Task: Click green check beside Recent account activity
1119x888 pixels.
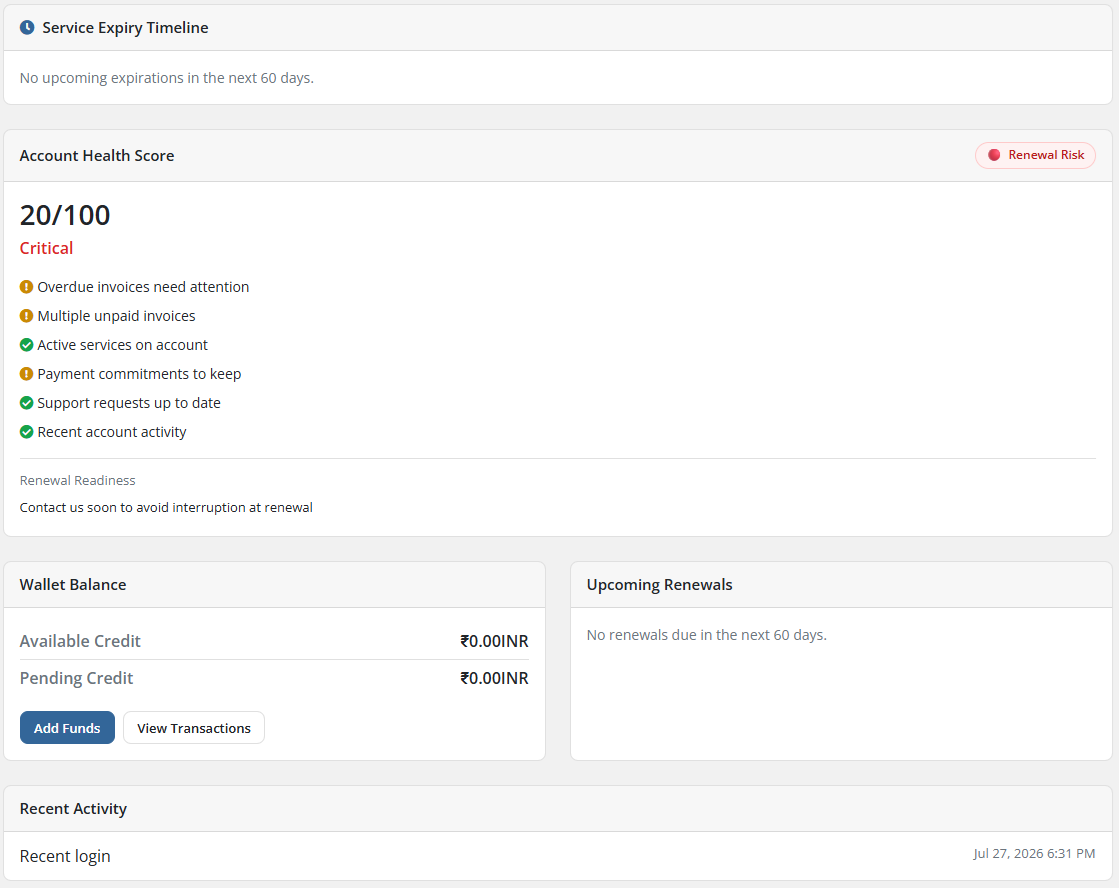Action: pos(26,433)
